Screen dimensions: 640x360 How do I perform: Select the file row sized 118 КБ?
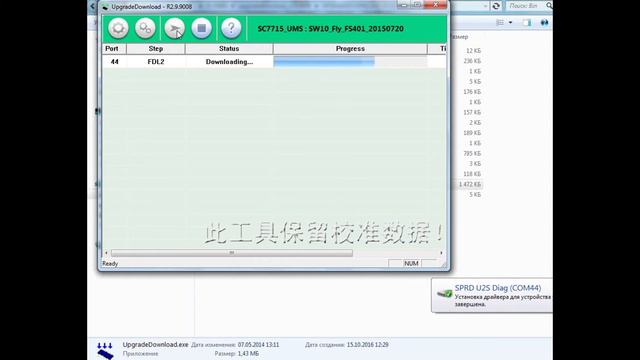pyautogui.click(x=472, y=174)
